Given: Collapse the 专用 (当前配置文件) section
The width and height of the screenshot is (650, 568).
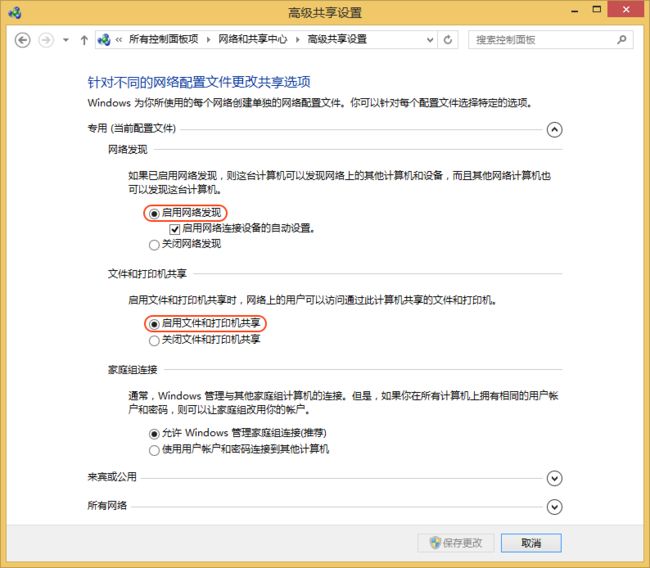Looking at the screenshot, I should (x=554, y=130).
